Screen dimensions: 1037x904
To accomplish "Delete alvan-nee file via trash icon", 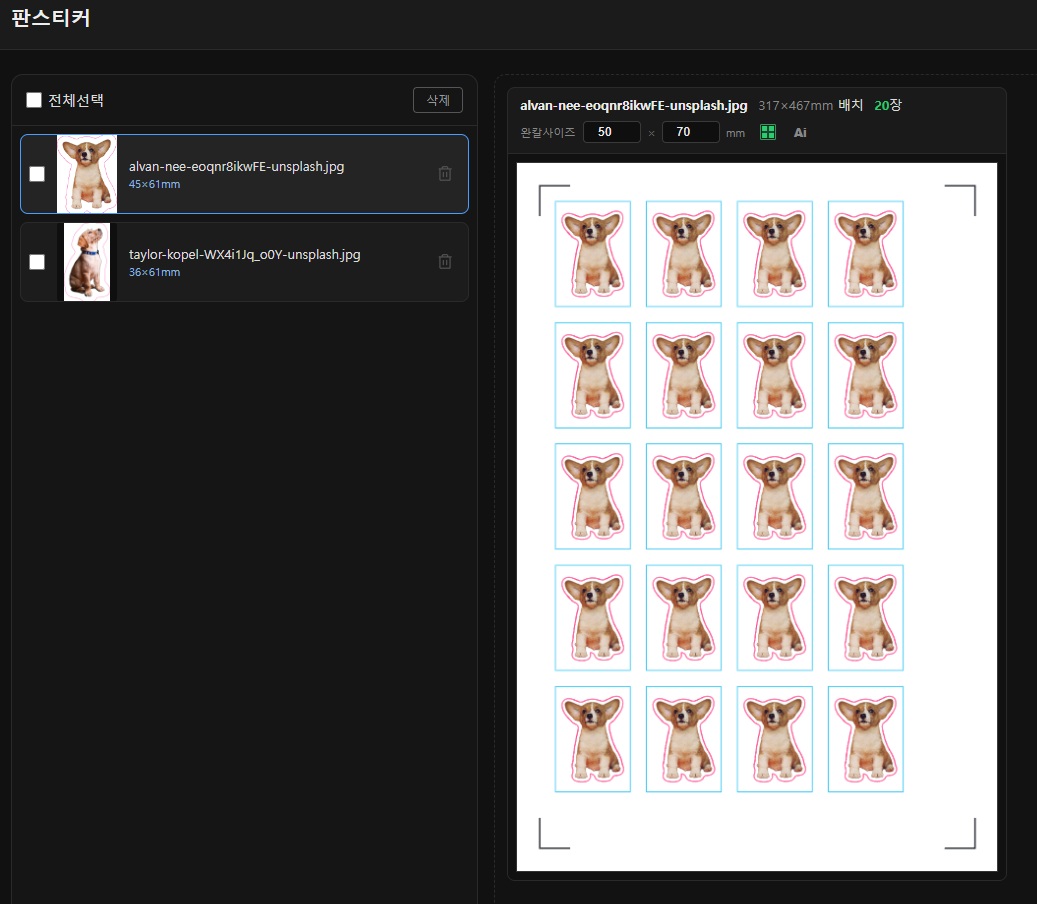I will [x=445, y=173].
